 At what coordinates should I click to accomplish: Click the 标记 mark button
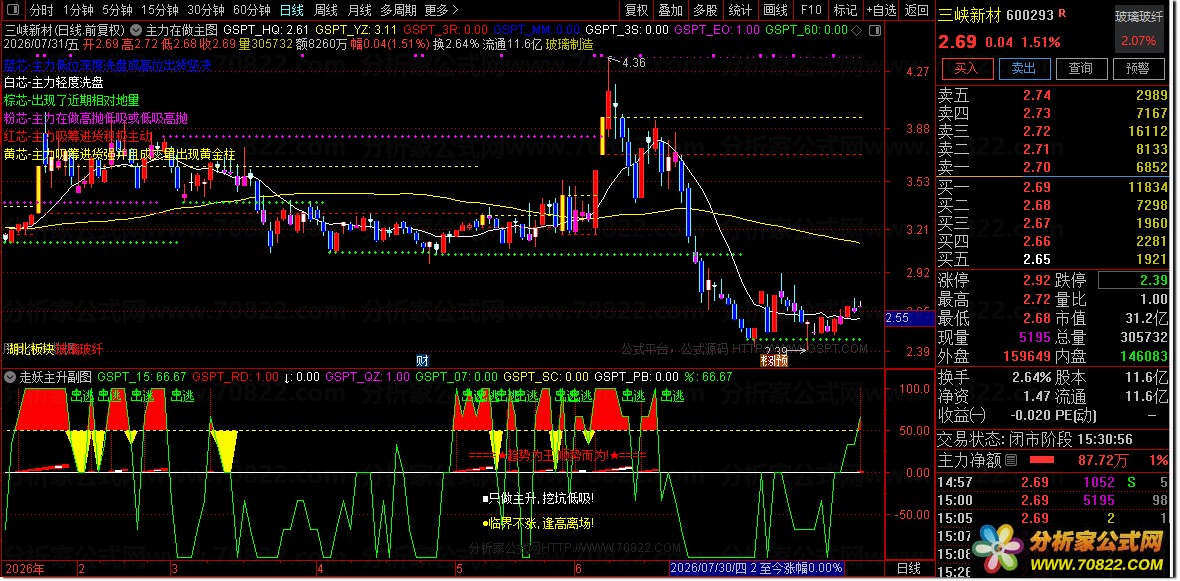[x=846, y=11]
